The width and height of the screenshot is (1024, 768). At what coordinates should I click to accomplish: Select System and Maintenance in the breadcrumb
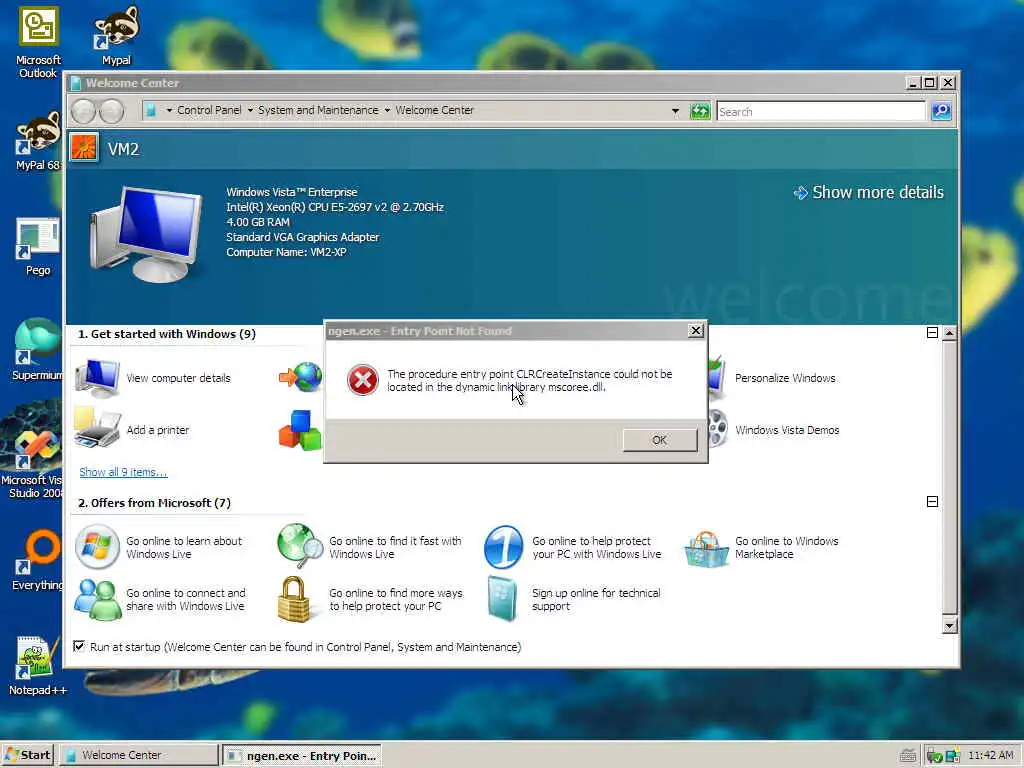318,110
